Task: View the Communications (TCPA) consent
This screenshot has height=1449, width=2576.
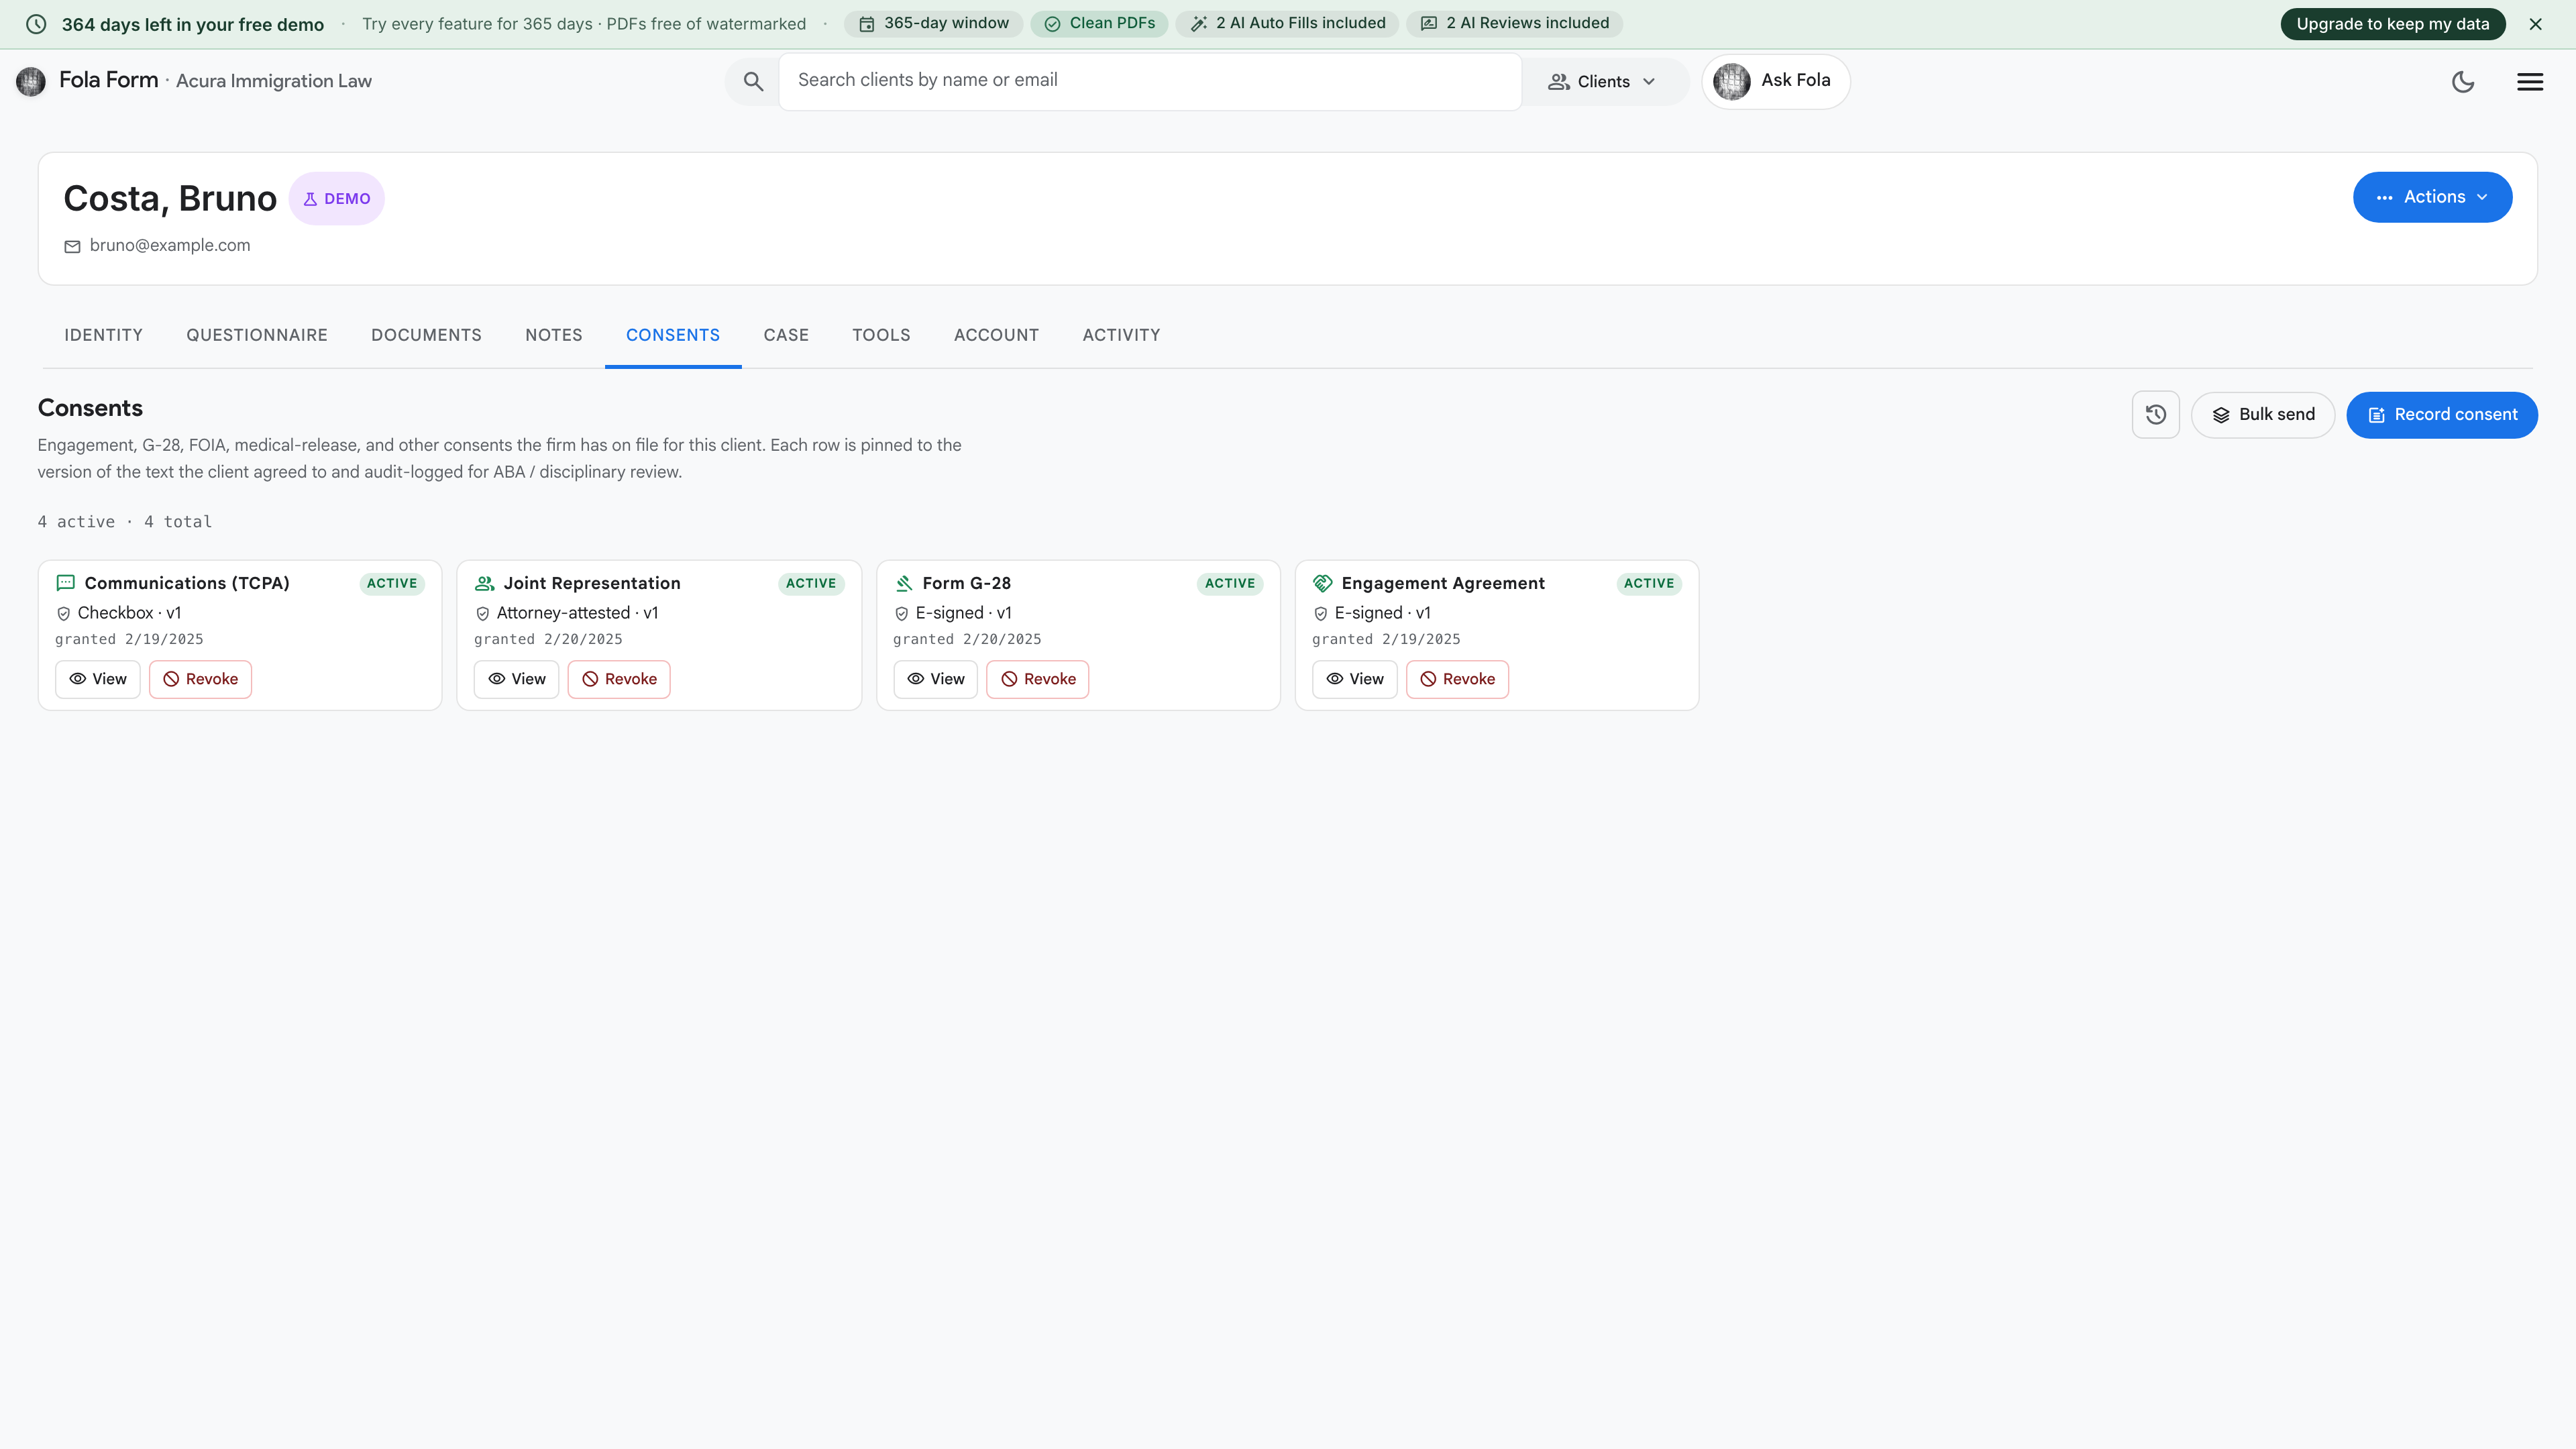Action: tap(98, 679)
